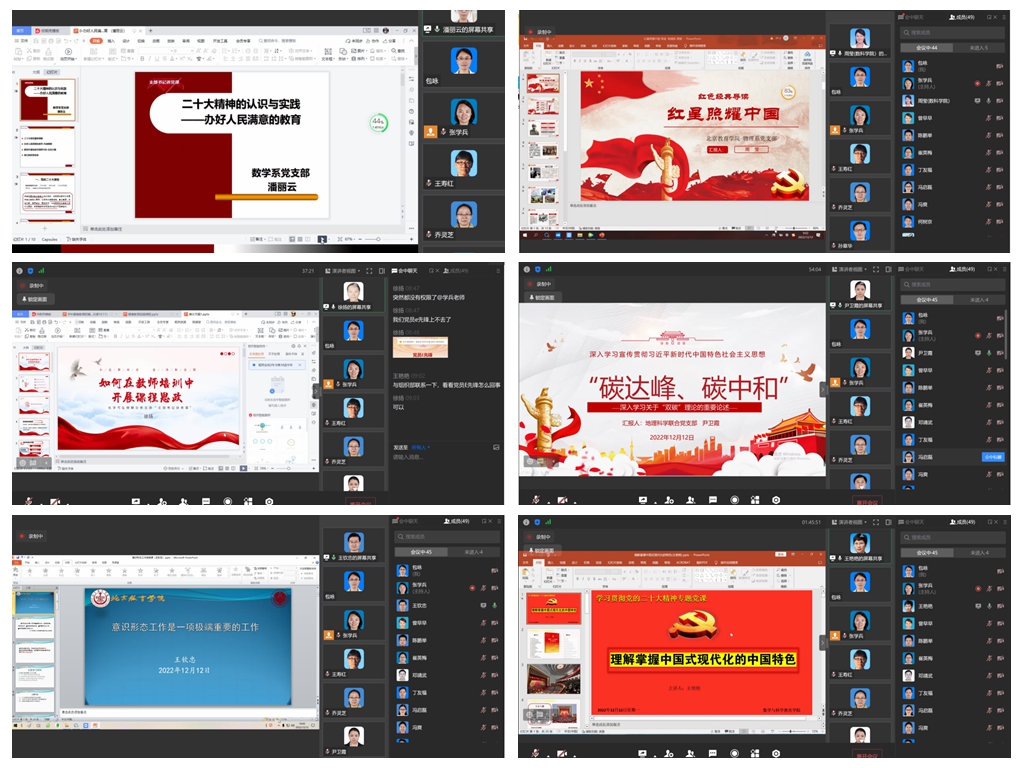Toggle 包咏's camera in 碳达峰 member list
Viewport: 1024px width, 768px height.
tap(1000, 318)
